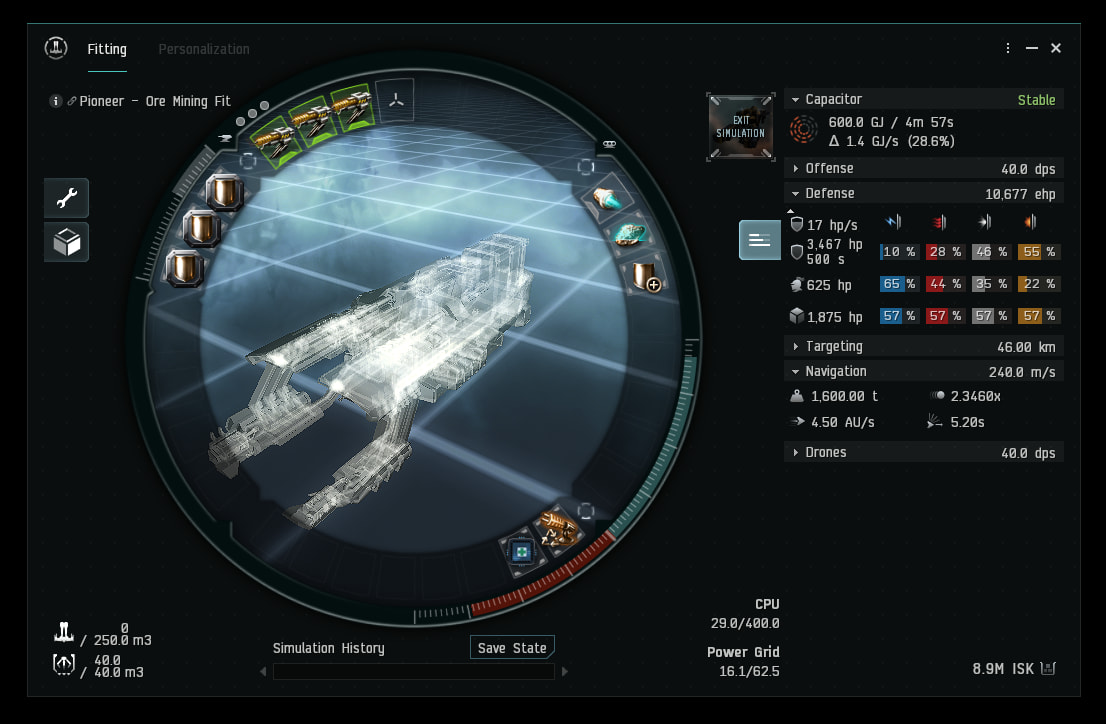
Task: Step simulation history forward with right arrow
Action: (x=564, y=672)
